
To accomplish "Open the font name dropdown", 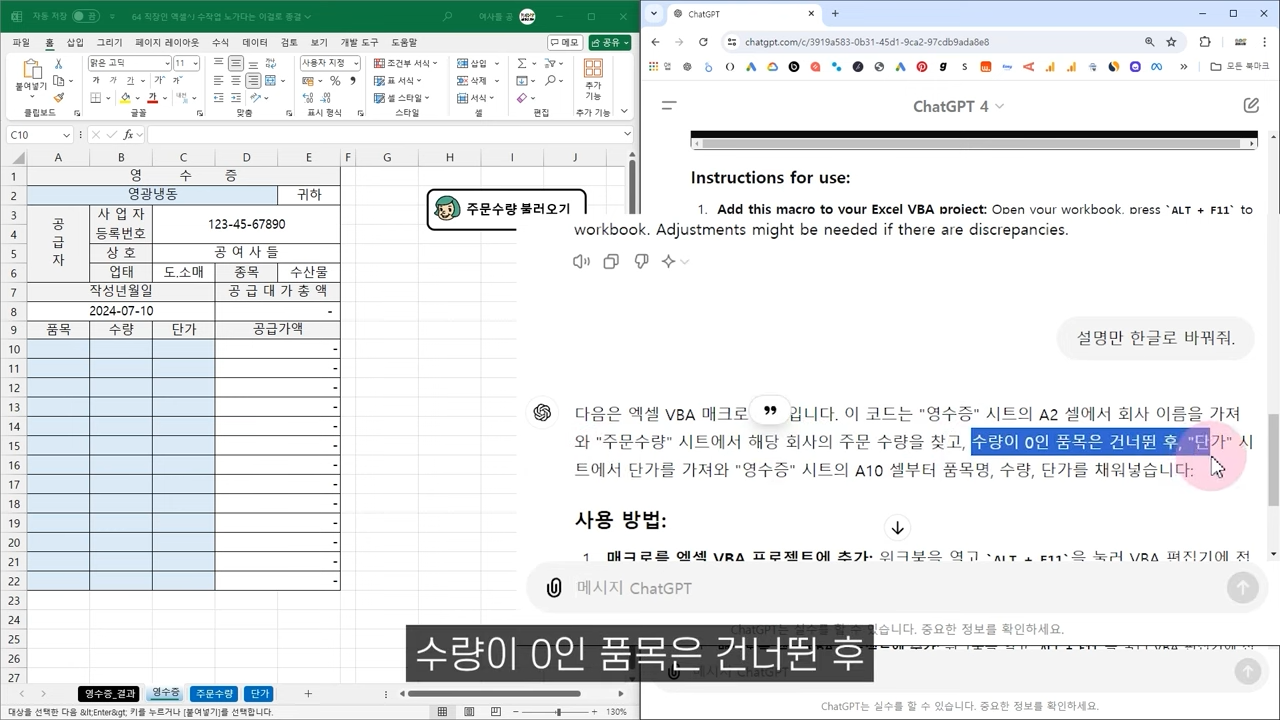I will 166,63.
